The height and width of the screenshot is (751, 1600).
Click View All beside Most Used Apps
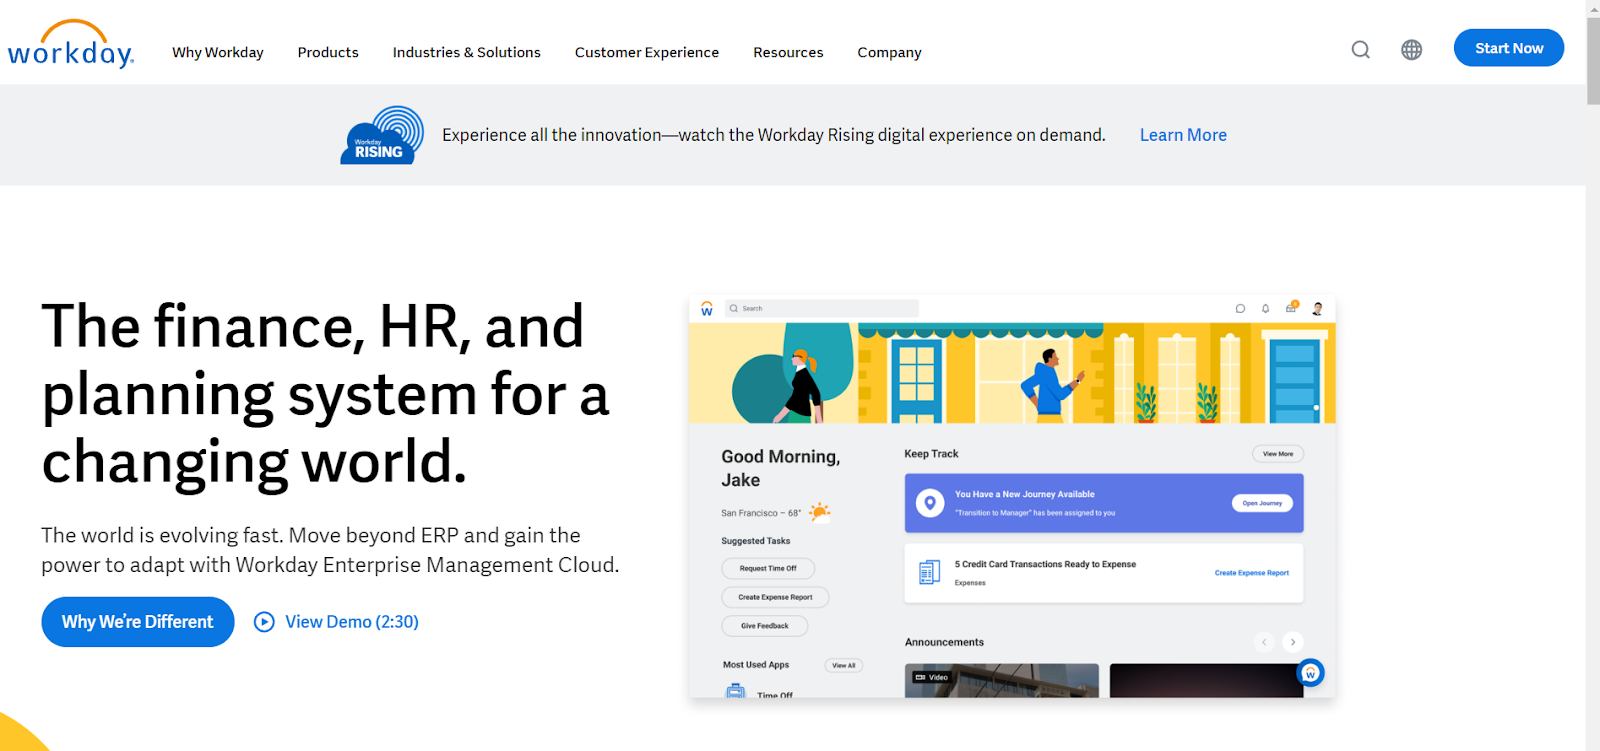(x=844, y=665)
